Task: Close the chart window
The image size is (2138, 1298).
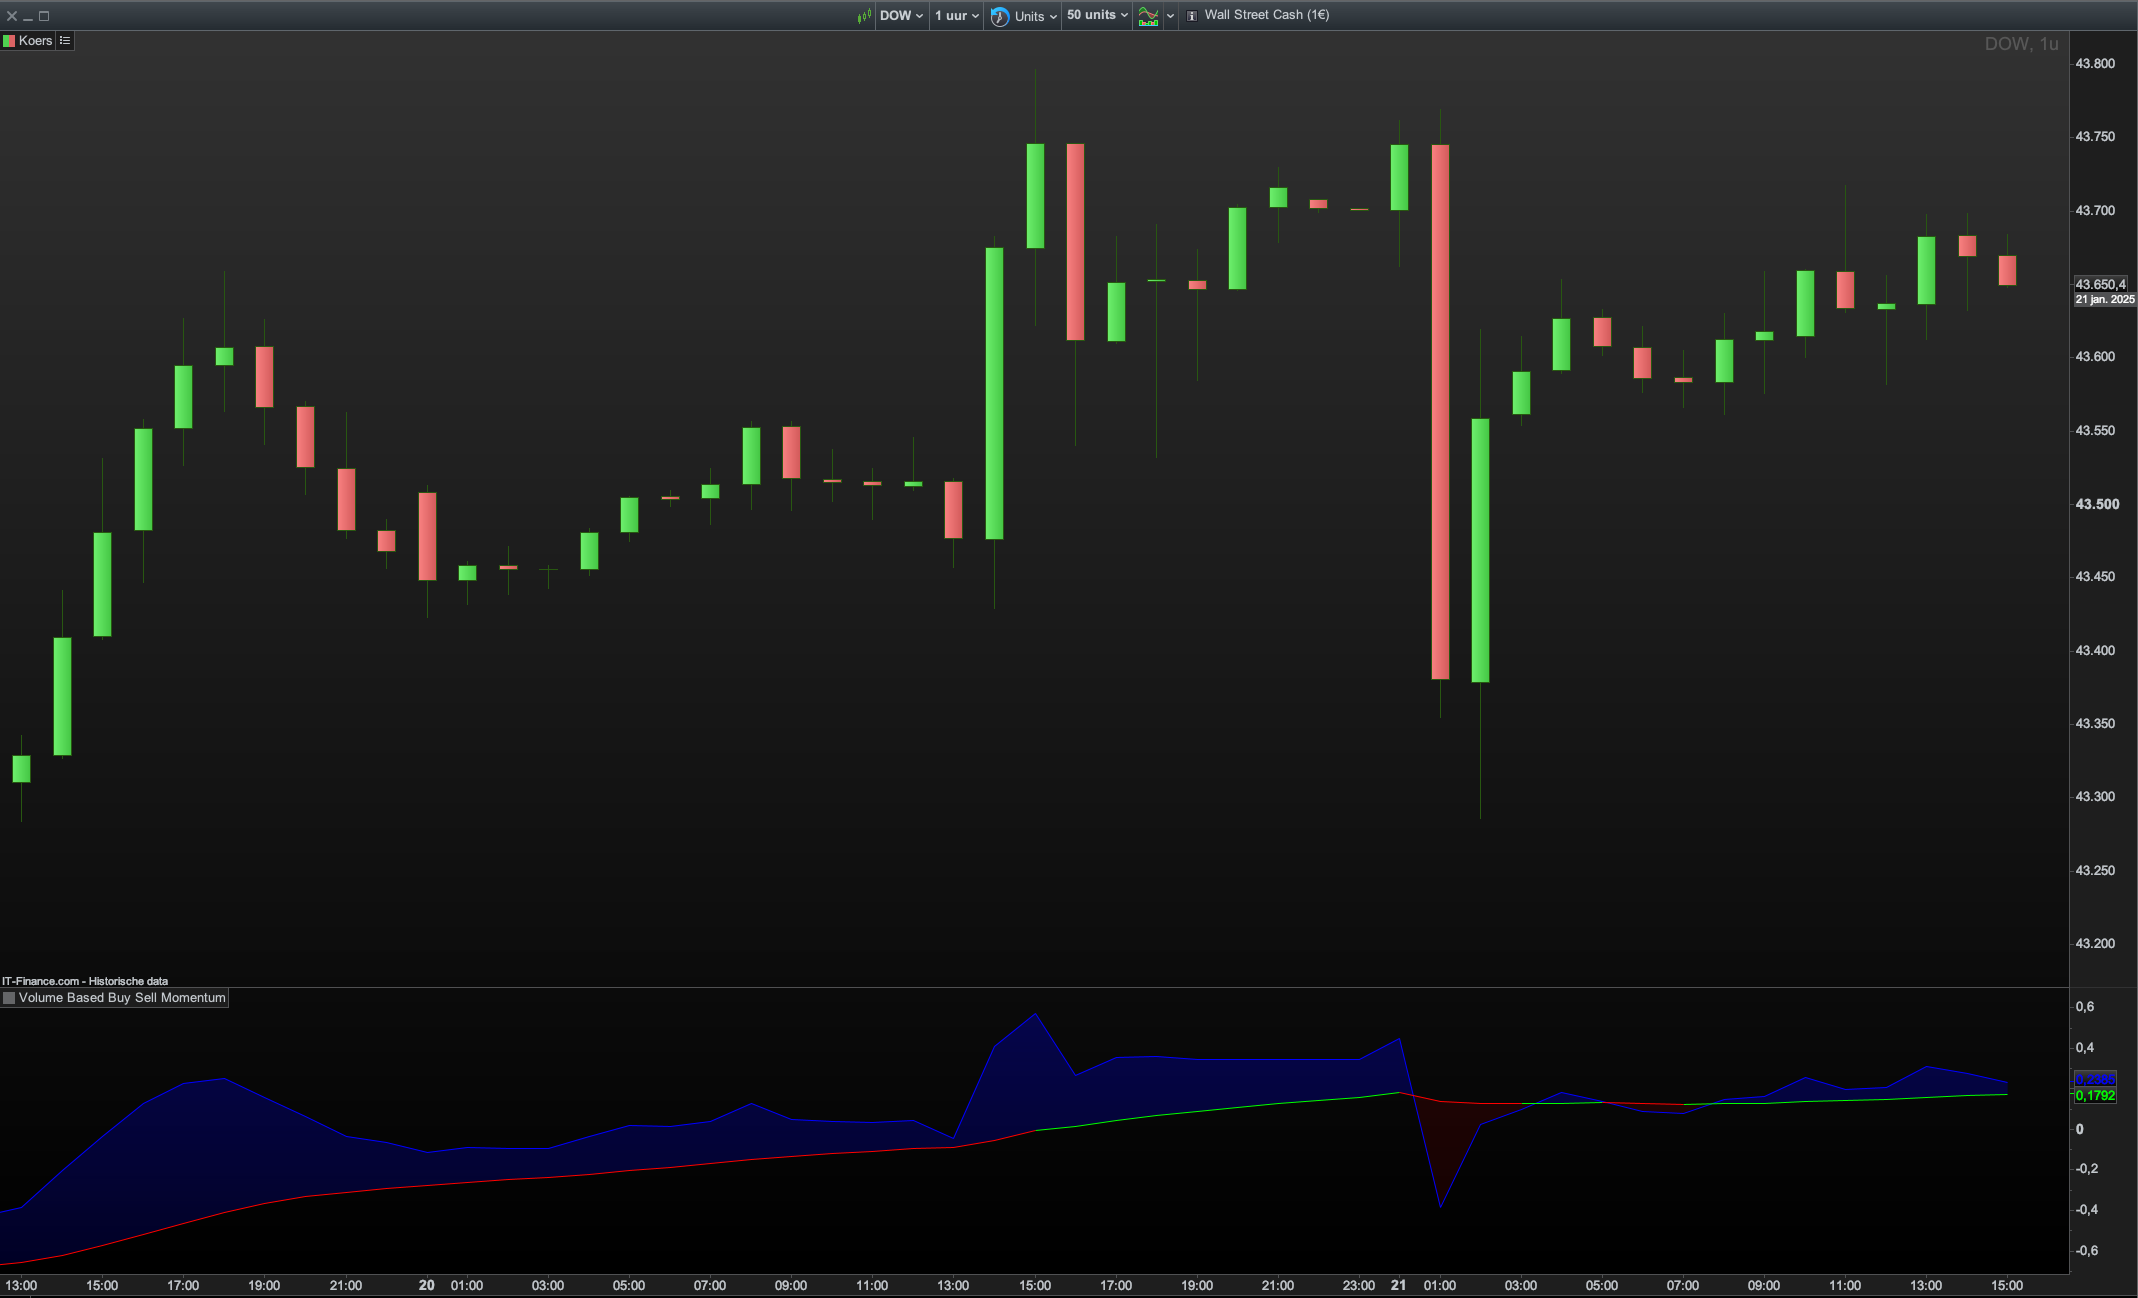Action: tap(12, 16)
